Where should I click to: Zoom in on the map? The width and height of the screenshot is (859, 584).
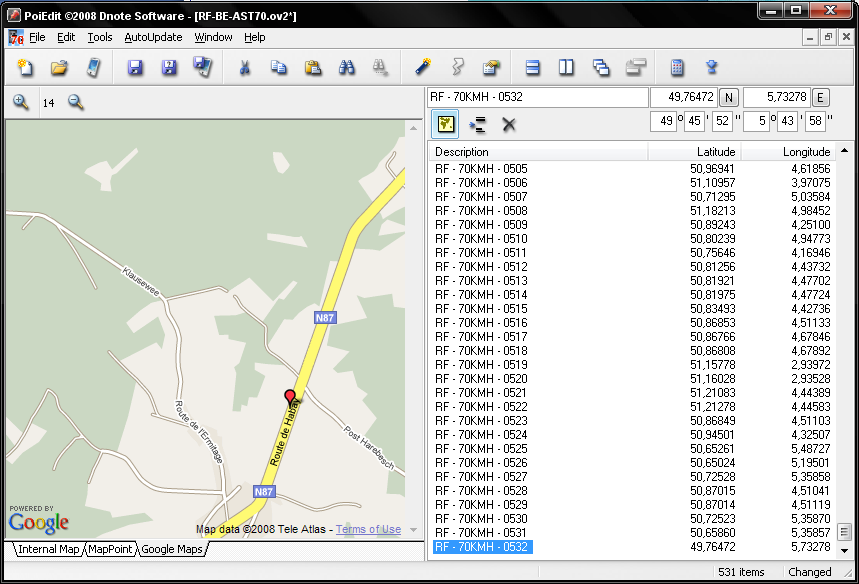[21, 102]
